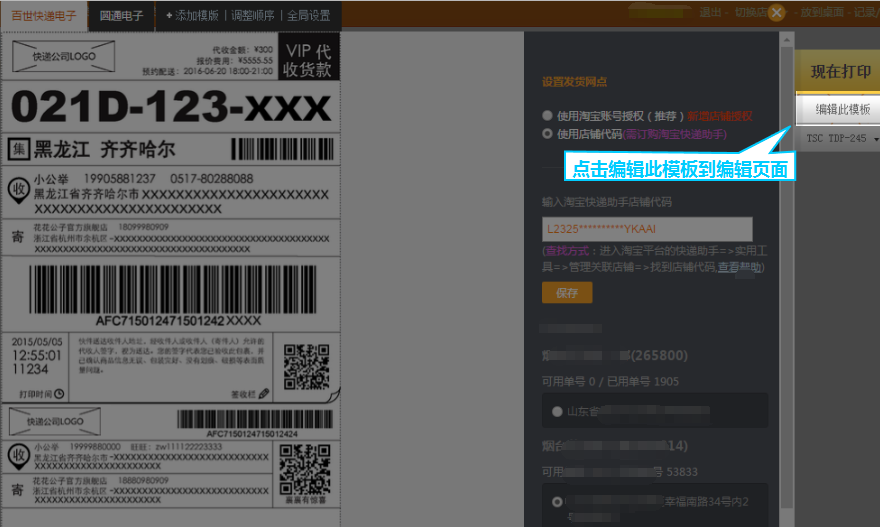The image size is (880, 527).
Task: Click the 收 recipient pin icon on top label
Action: 17,188
